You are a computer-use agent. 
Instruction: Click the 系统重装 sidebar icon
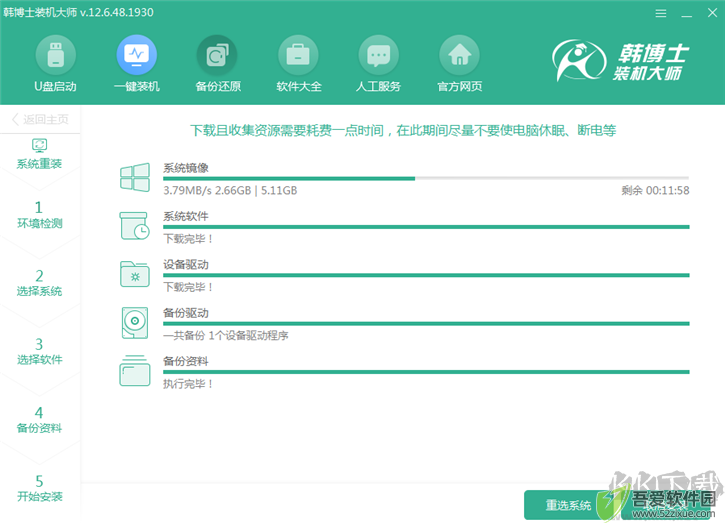pos(39,146)
